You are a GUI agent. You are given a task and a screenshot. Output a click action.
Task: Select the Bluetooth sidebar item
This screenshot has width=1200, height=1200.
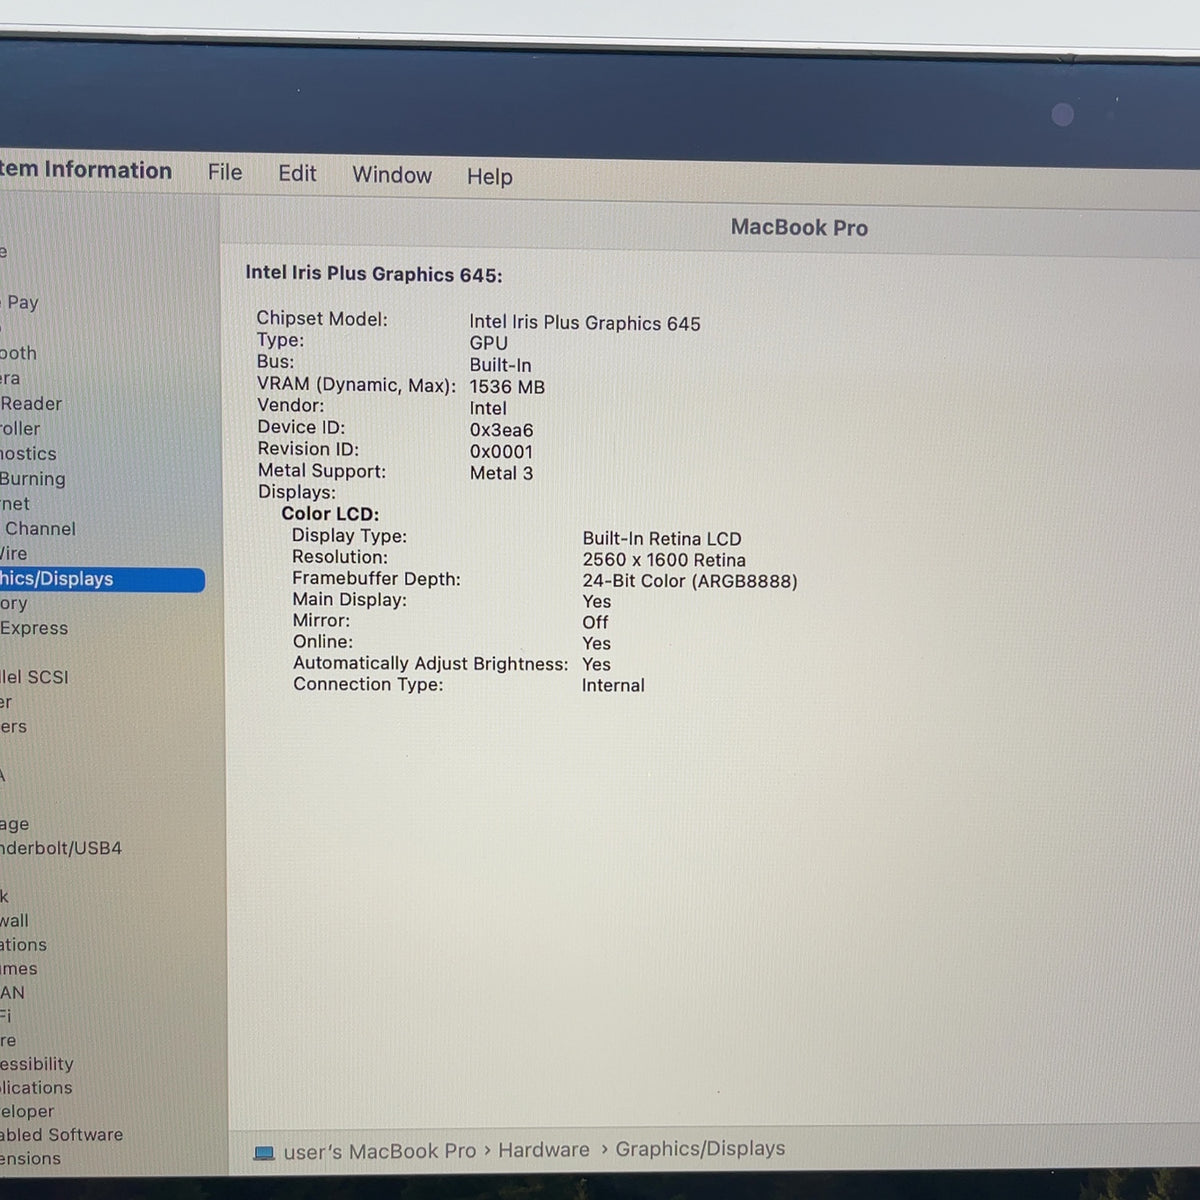pyautogui.click(x=18, y=353)
